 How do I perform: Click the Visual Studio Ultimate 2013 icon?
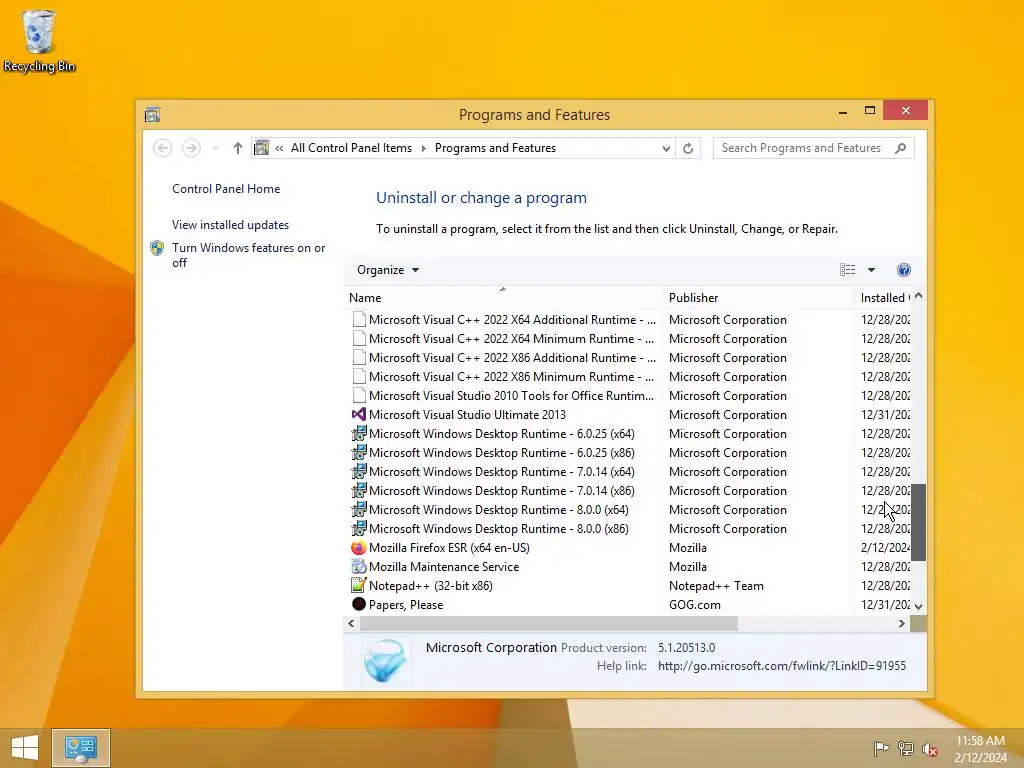(x=359, y=414)
